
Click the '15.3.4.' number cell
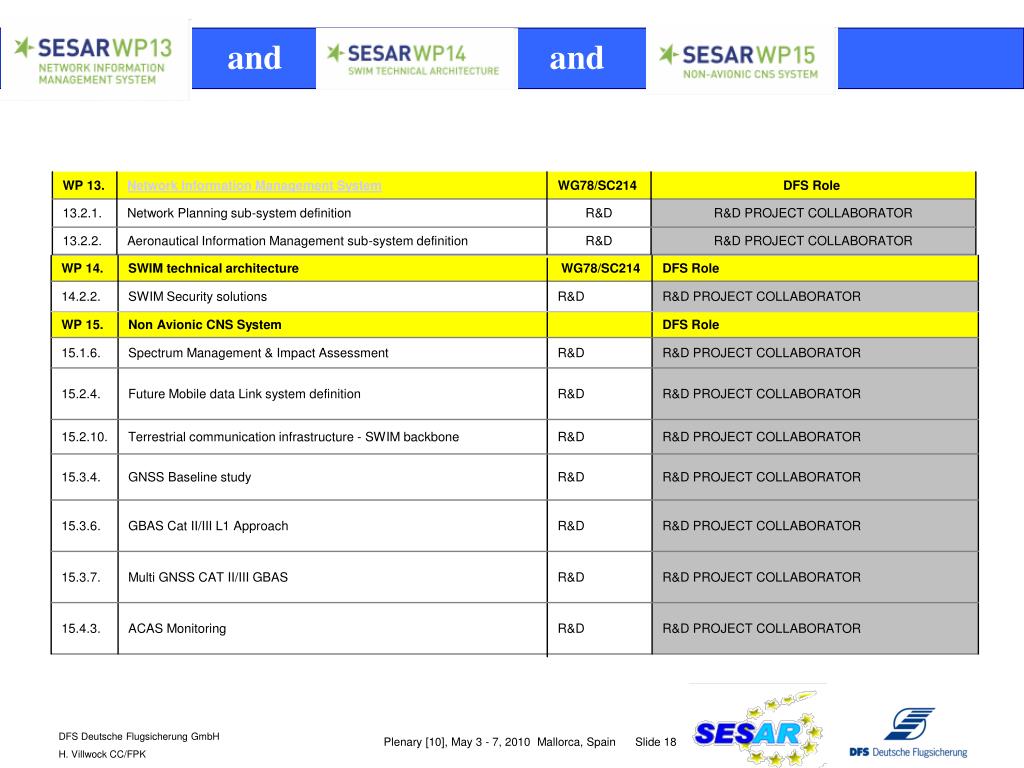click(82, 477)
